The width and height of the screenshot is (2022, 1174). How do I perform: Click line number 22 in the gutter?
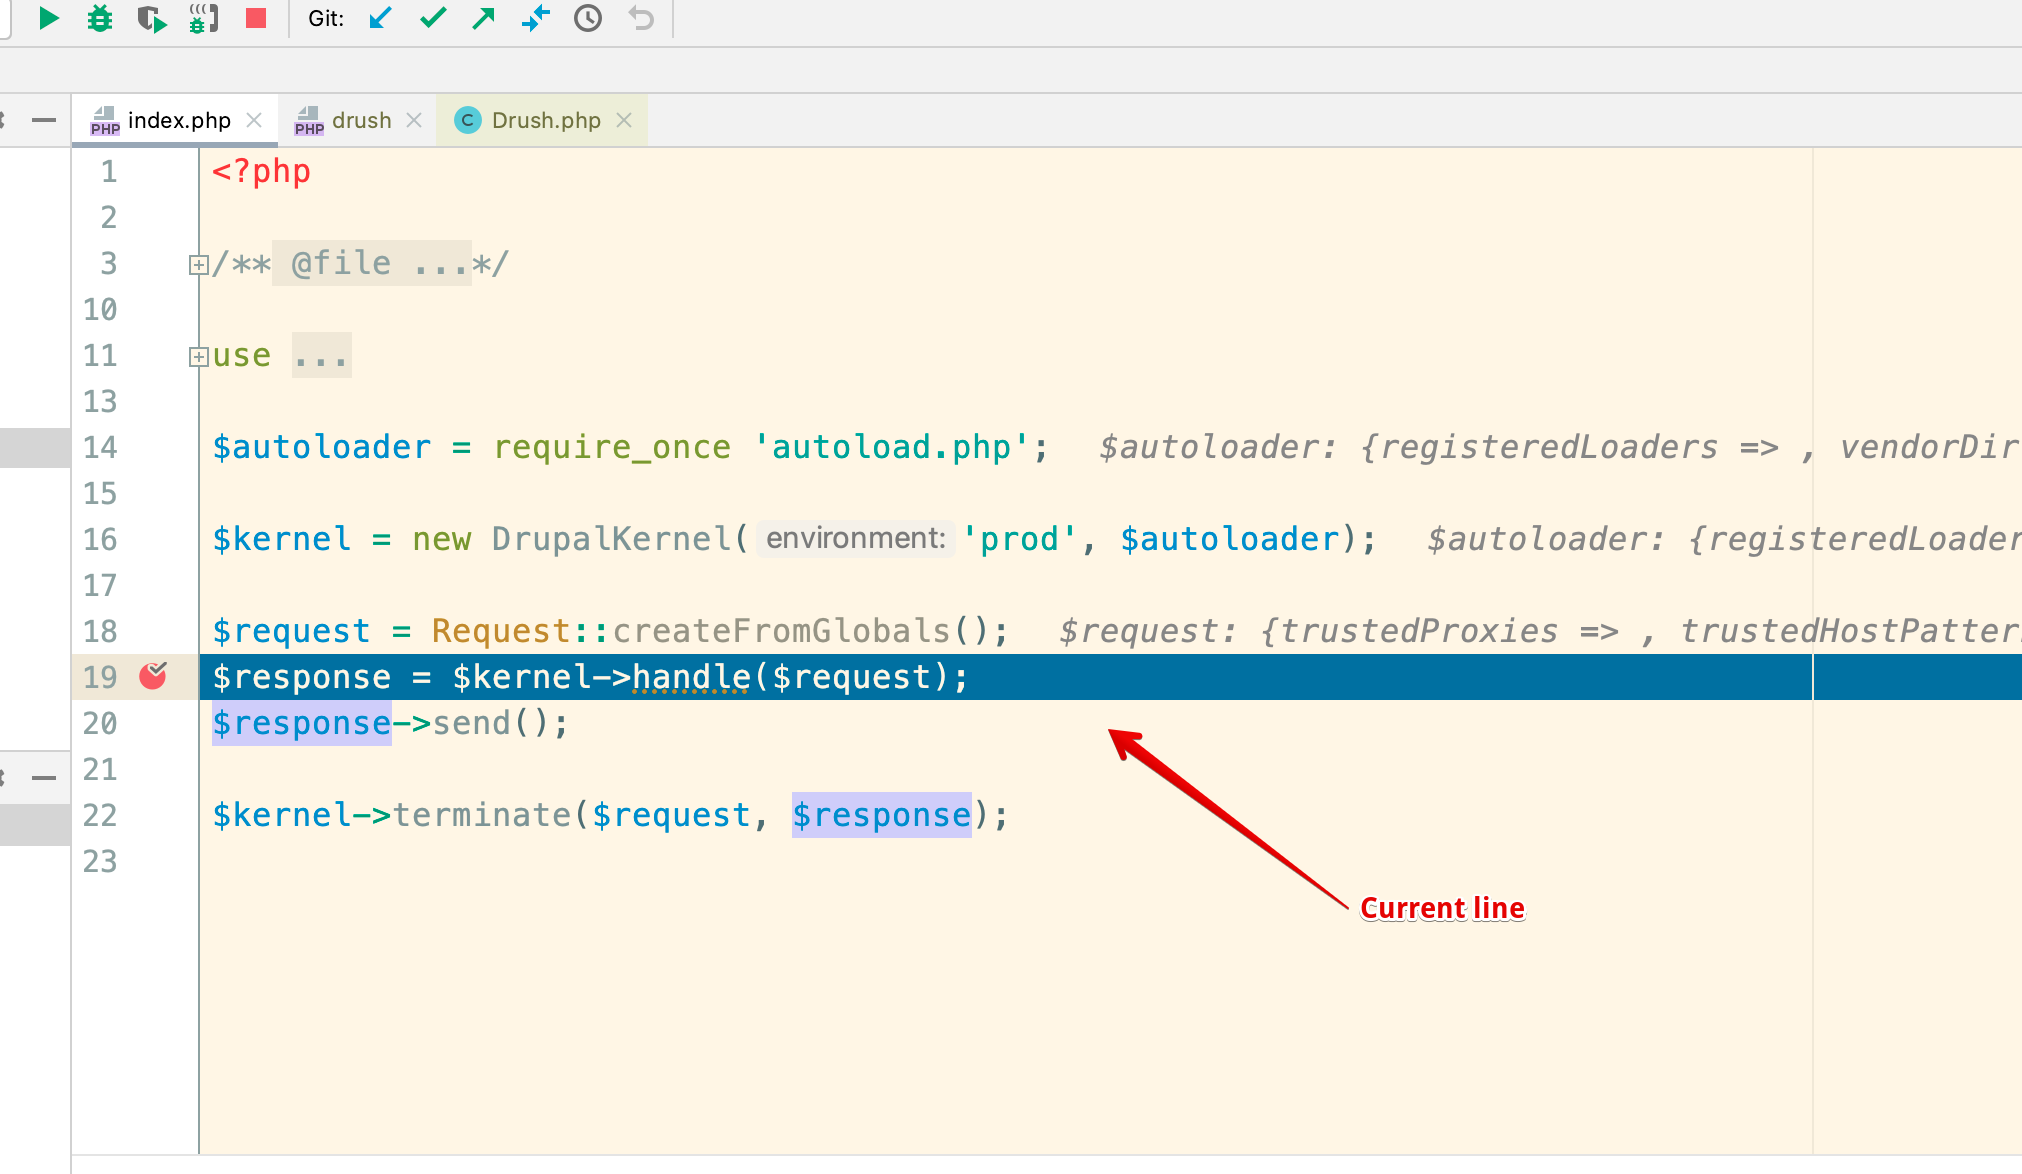pyautogui.click(x=100, y=815)
